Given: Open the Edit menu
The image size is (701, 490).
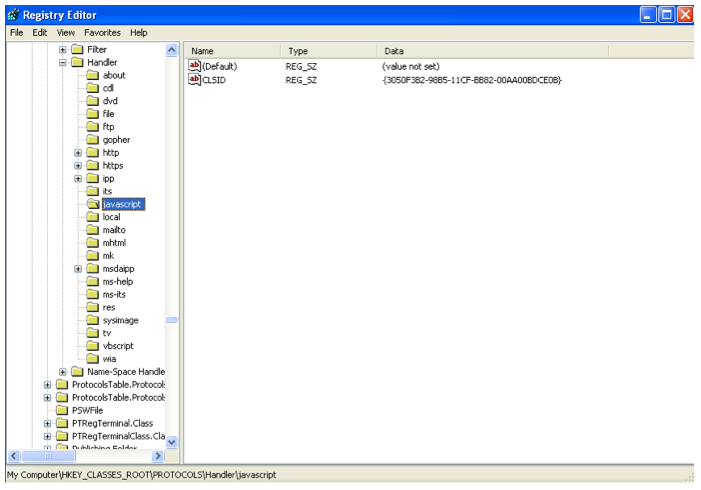Looking at the screenshot, I should click(40, 33).
